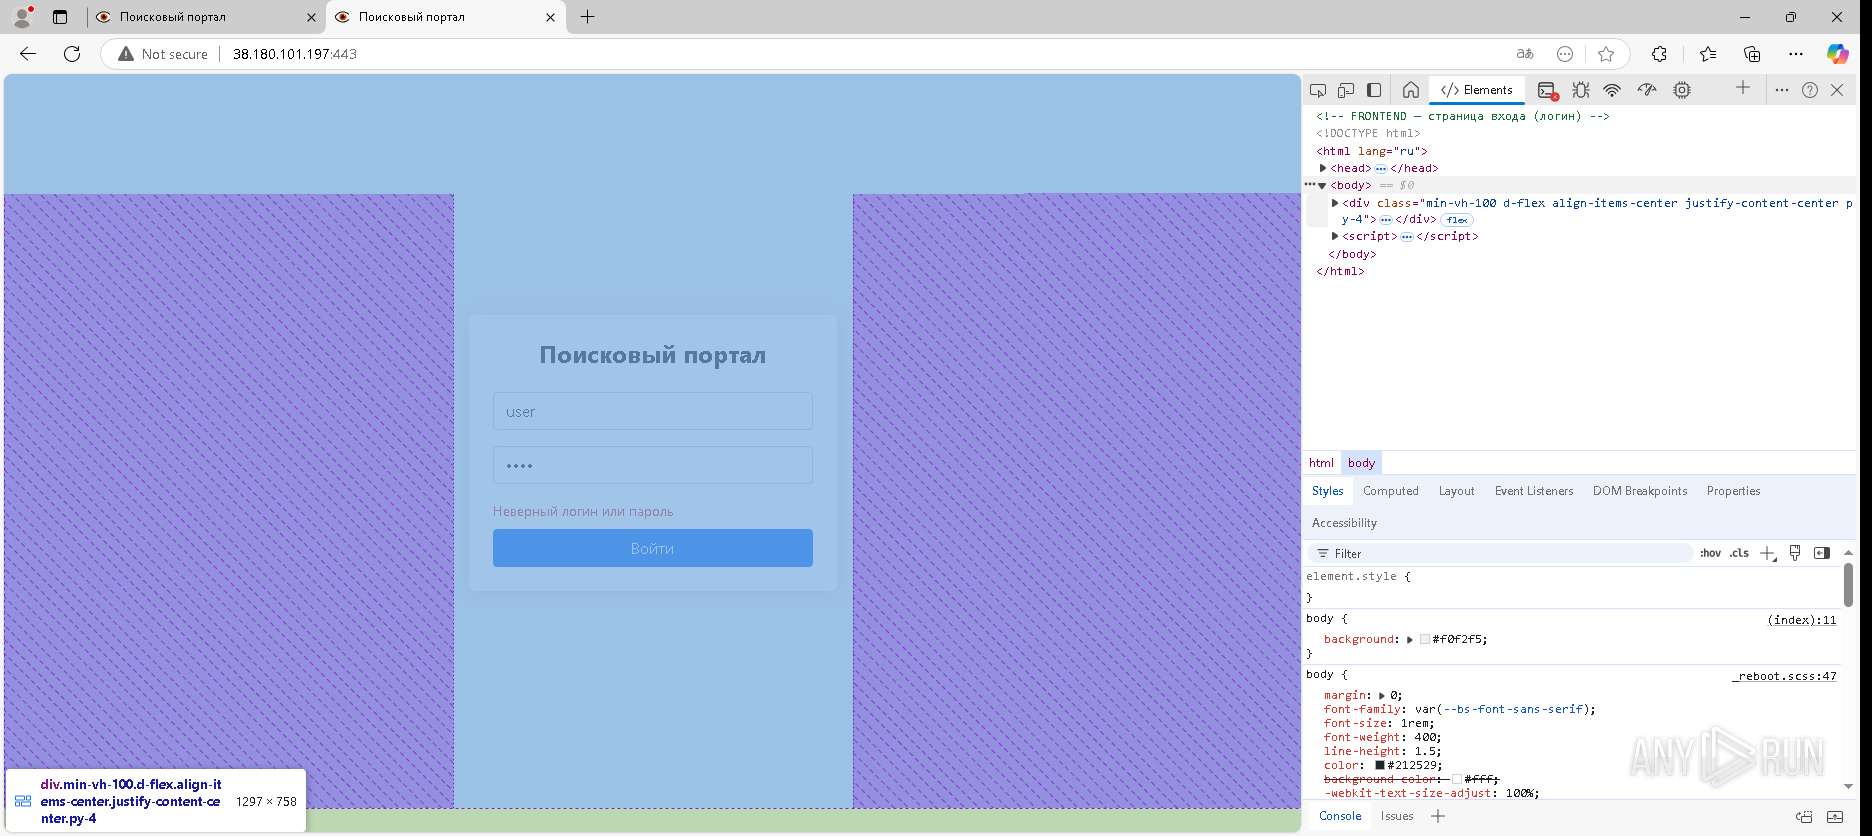Open the Sources bug icon tool
The height and width of the screenshot is (836, 1872).
pos(1580,90)
